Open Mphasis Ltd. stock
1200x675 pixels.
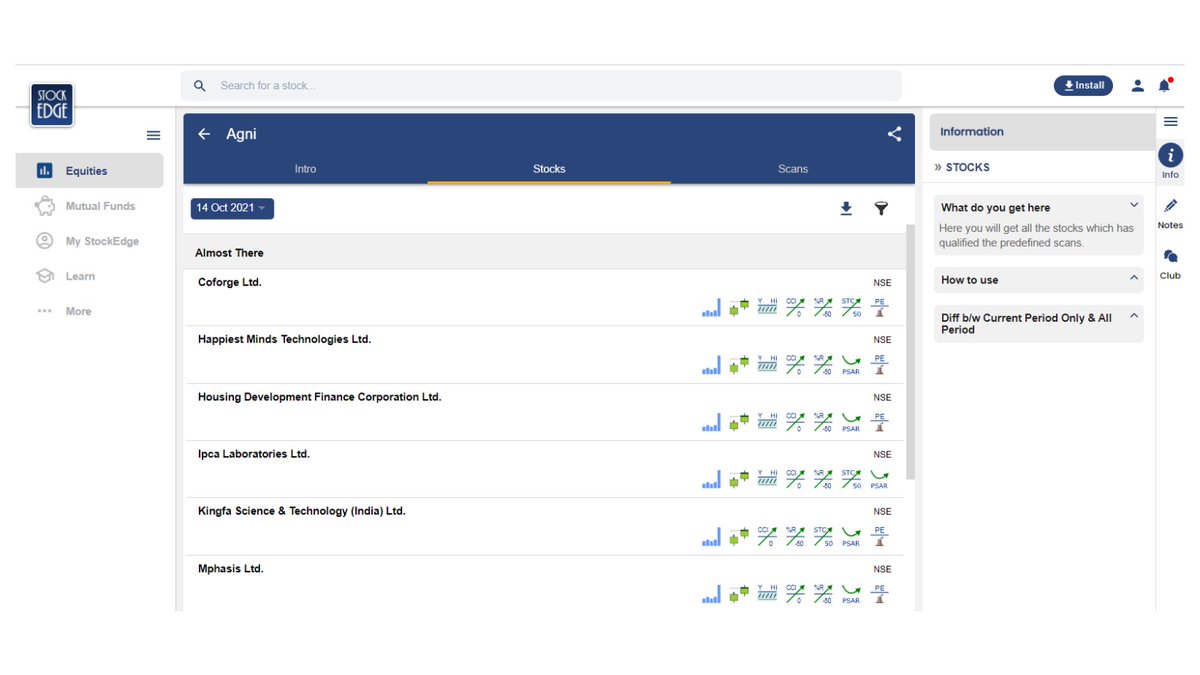(x=230, y=568)
